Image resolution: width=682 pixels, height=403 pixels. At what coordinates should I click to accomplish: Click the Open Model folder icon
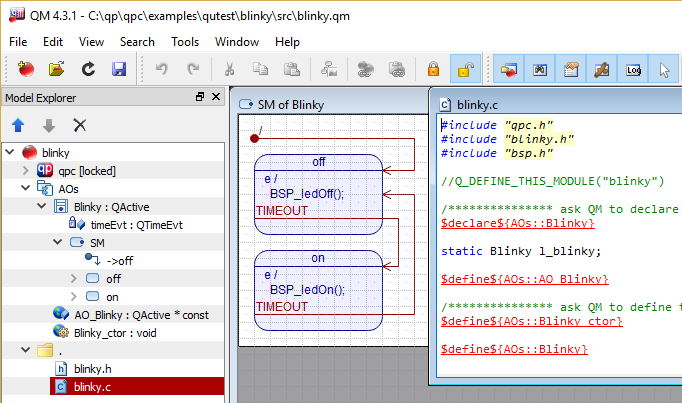point(56,69)
